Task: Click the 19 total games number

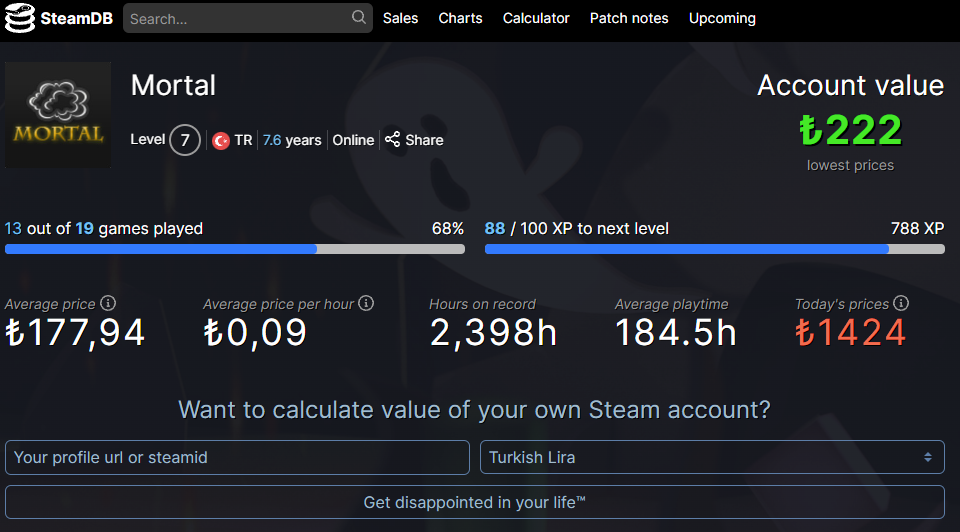Action: (x=84, y=229)
